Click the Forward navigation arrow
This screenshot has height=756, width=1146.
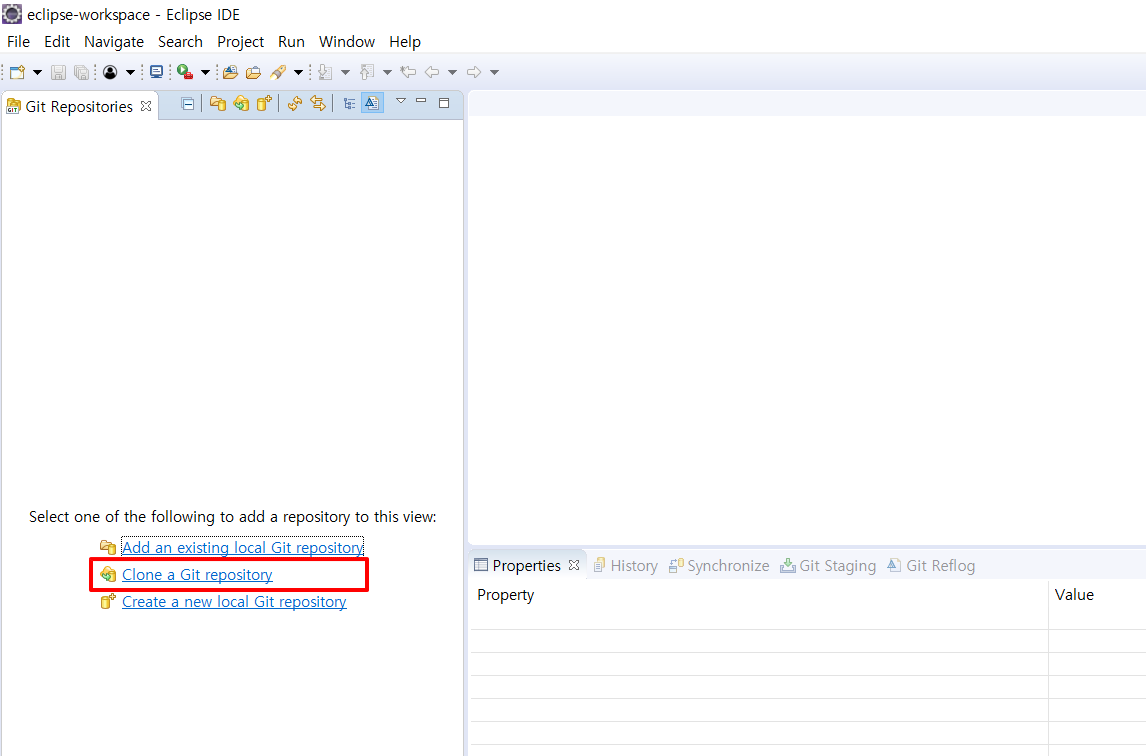point(474,72)
